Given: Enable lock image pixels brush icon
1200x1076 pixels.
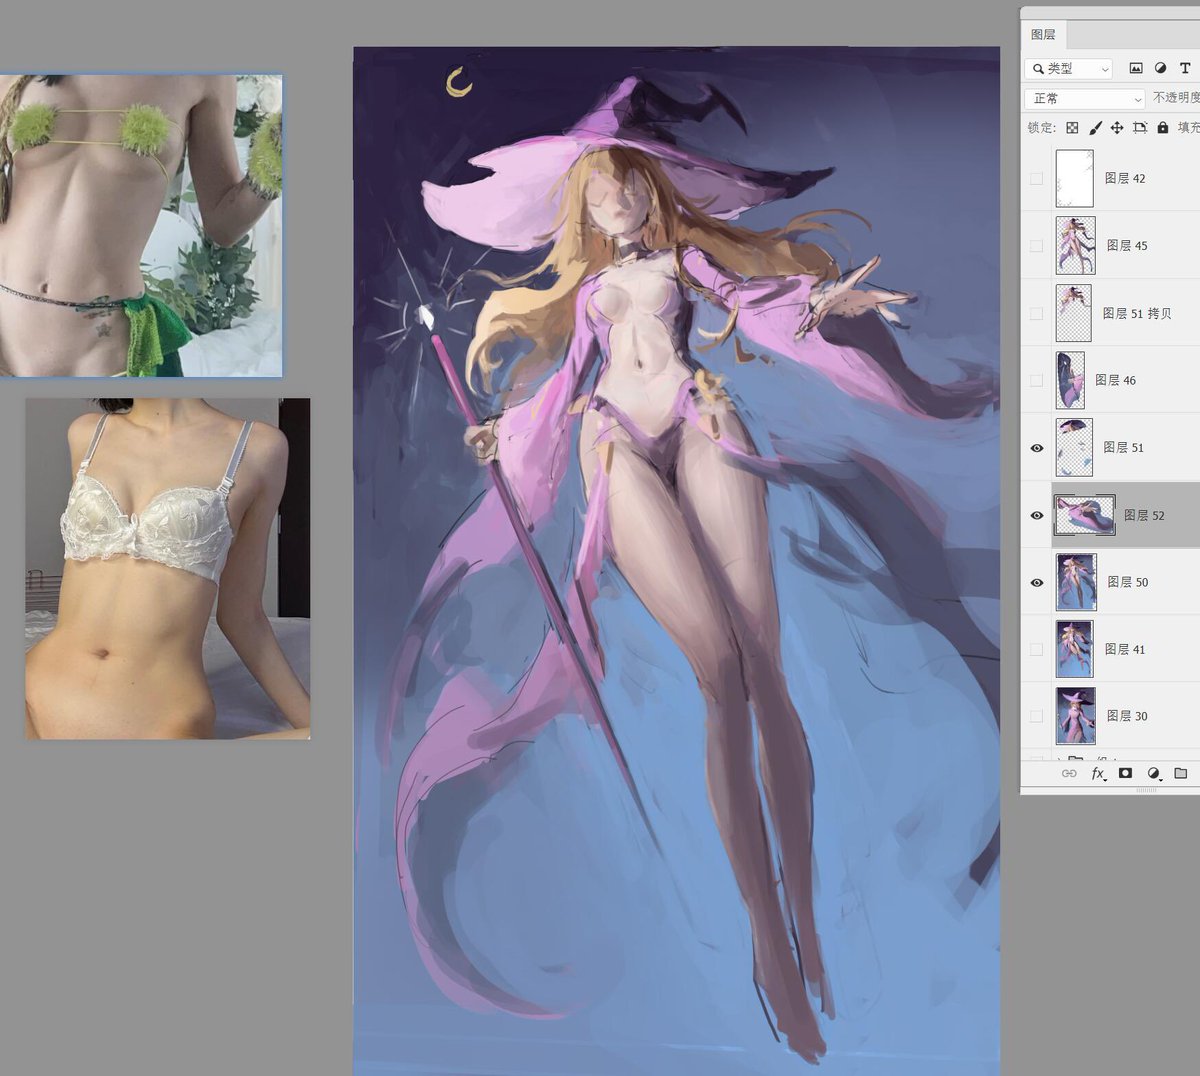Looking at the screenshot, I should [1095, 128].
